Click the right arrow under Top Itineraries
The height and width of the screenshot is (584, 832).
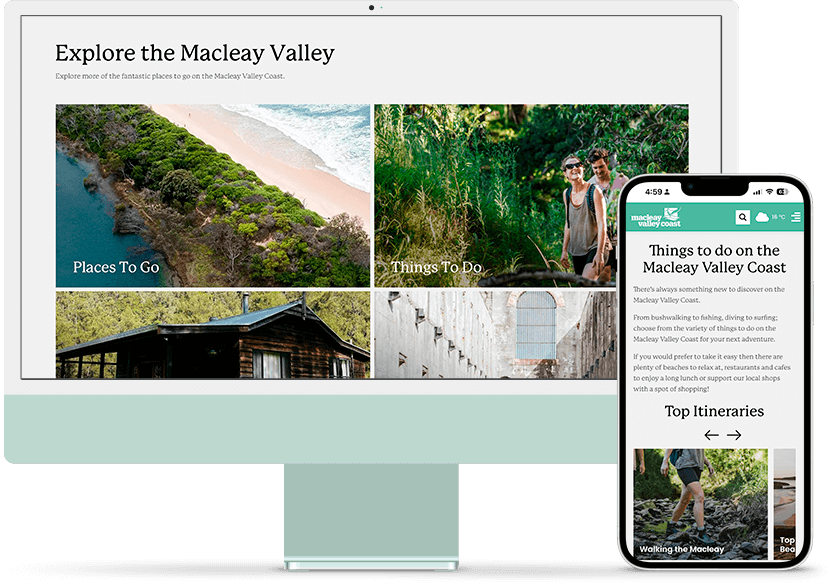pyautogui.click(x=734, y=435)
